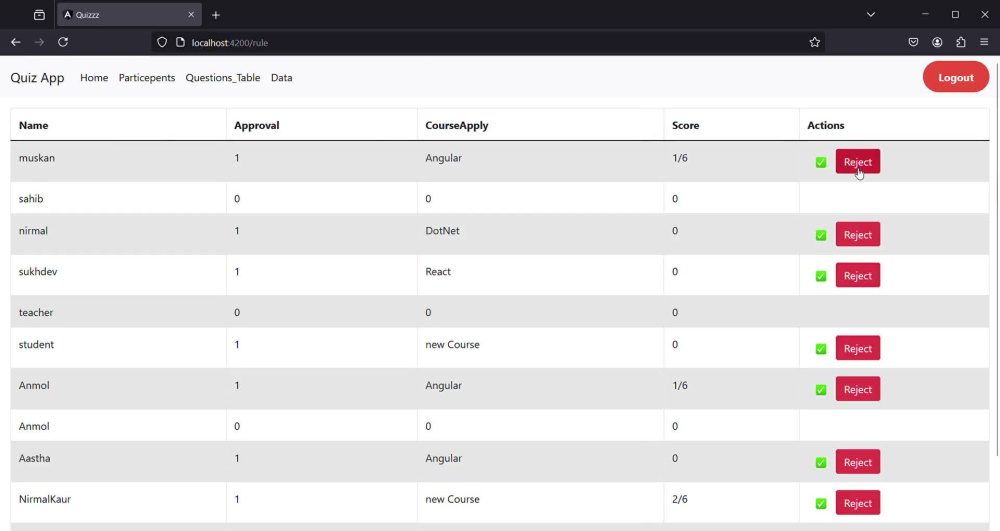Toggle the green checkbox in Aastha row
1000x531 pixels.
point(821,463)
